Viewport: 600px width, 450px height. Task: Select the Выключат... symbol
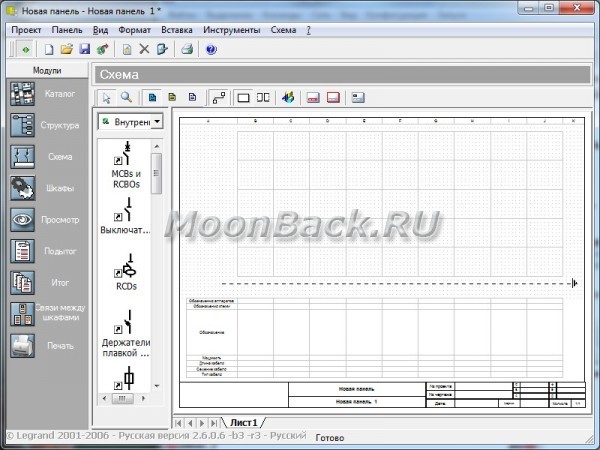(126, 215)
